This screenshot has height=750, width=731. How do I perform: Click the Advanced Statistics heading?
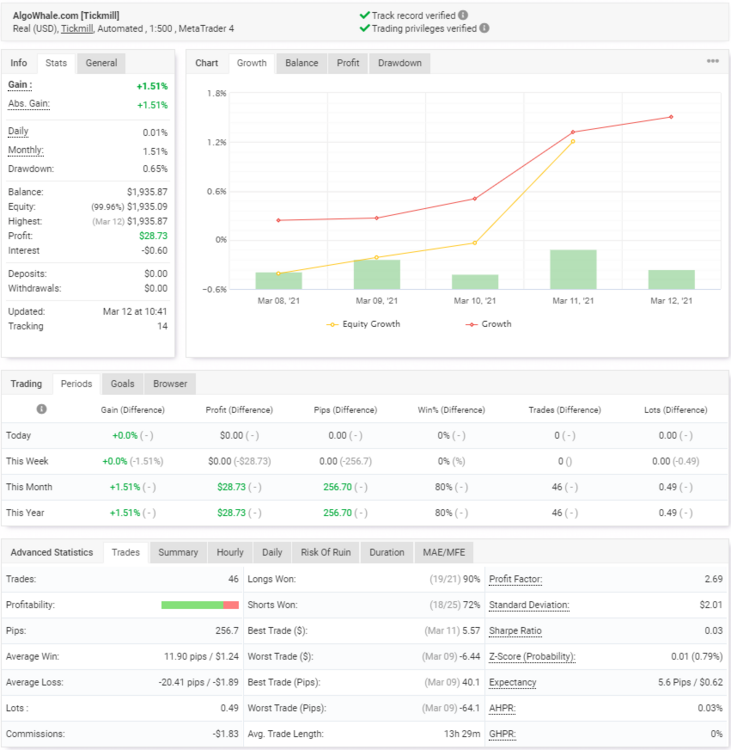pos(52,552)
